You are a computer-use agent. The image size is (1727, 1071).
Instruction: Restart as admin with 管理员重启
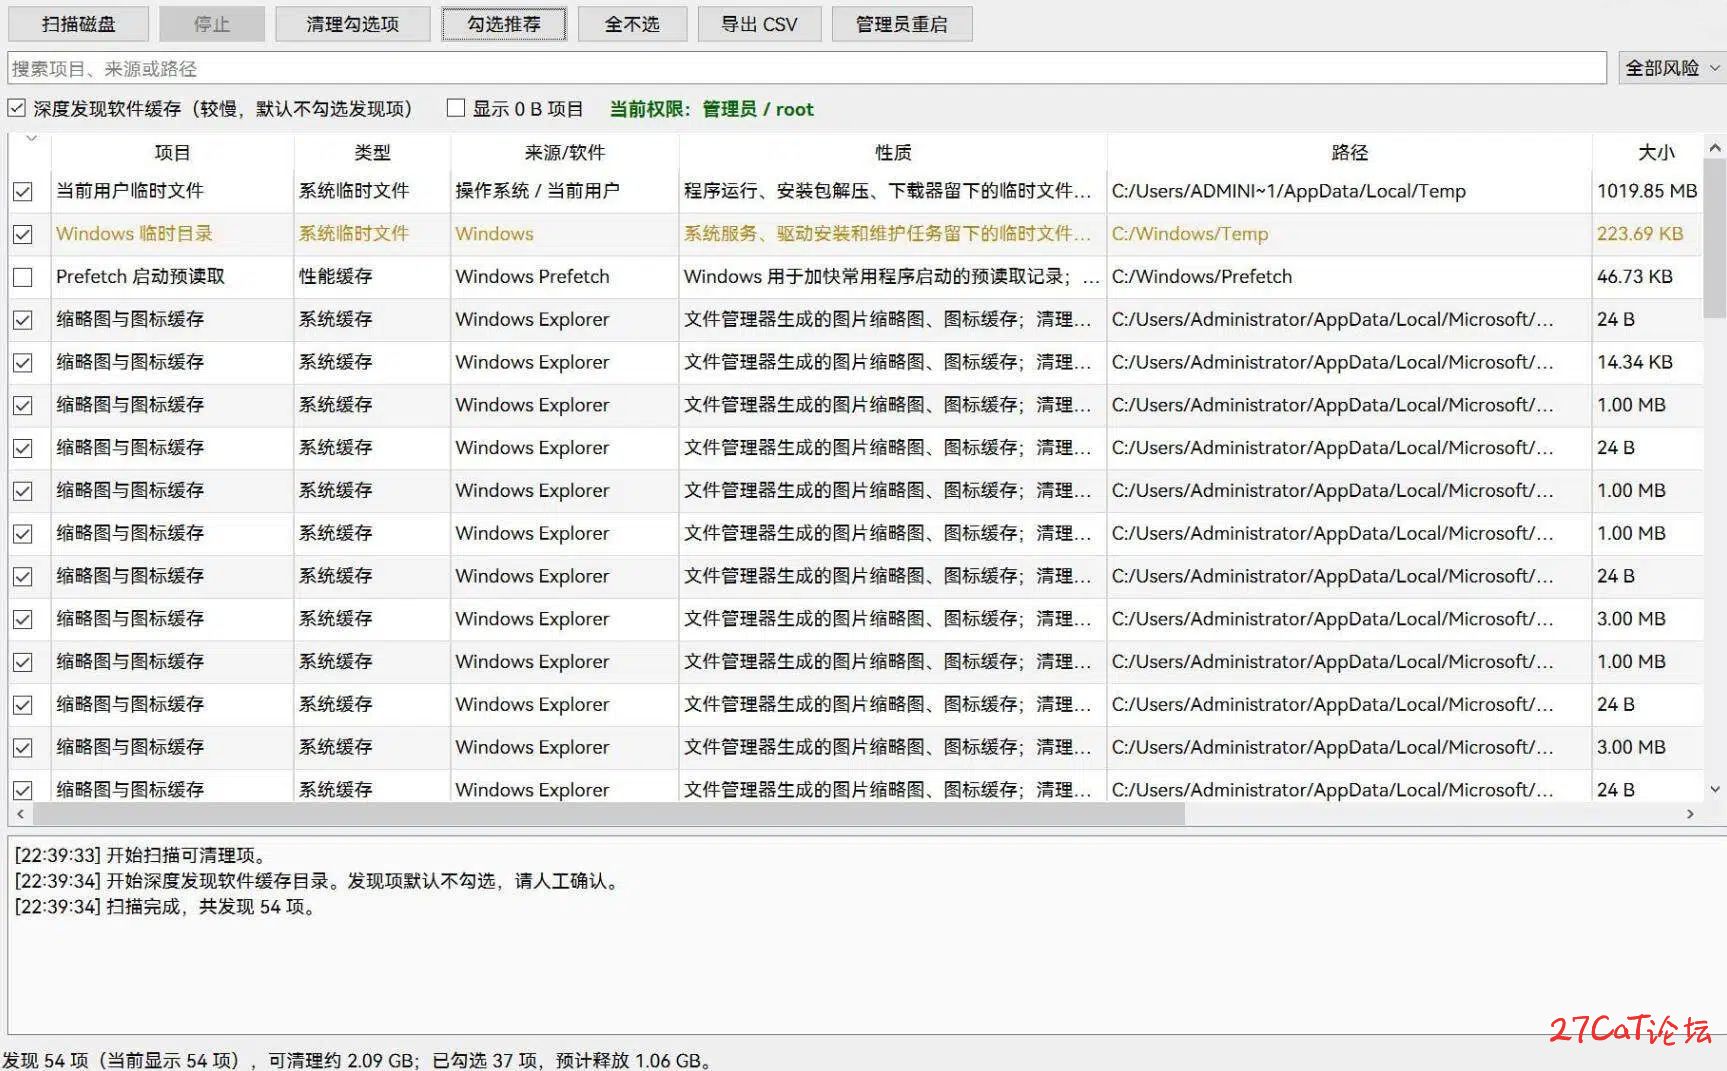(901, 24)
